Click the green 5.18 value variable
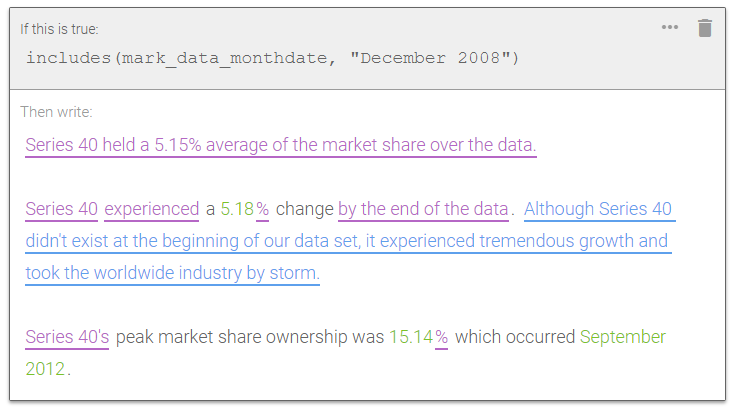This screenshot has height=414, width=736. [237, 209]
